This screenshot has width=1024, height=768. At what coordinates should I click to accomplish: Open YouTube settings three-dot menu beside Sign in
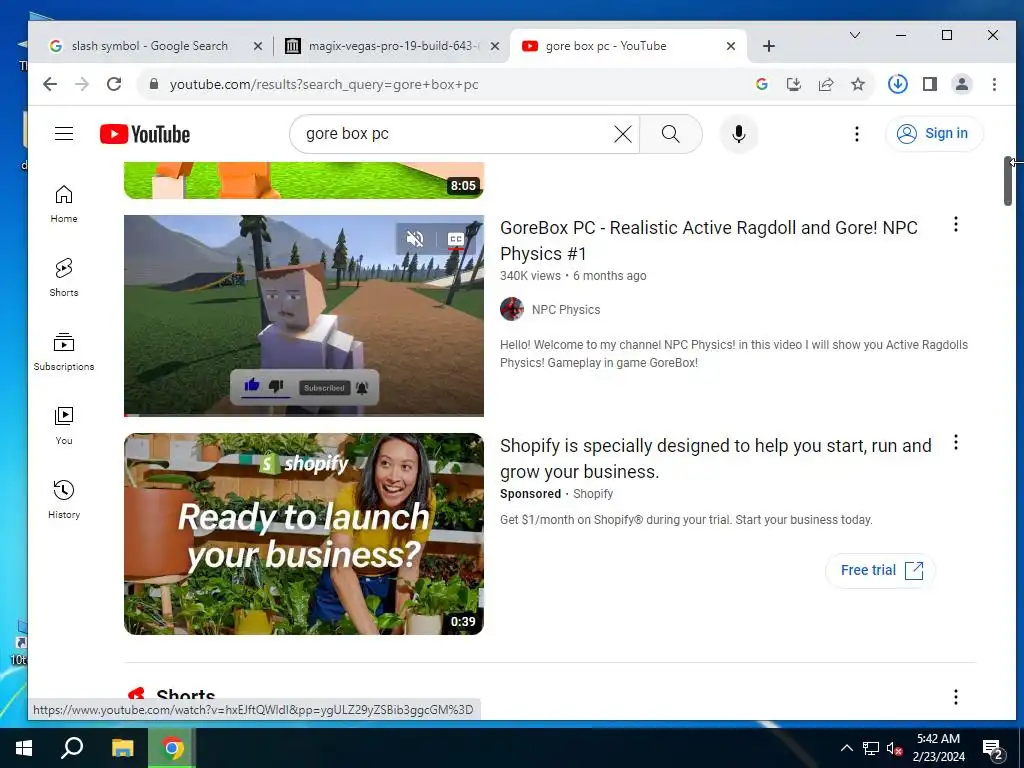pyautogui.click(x=857, y=134)
